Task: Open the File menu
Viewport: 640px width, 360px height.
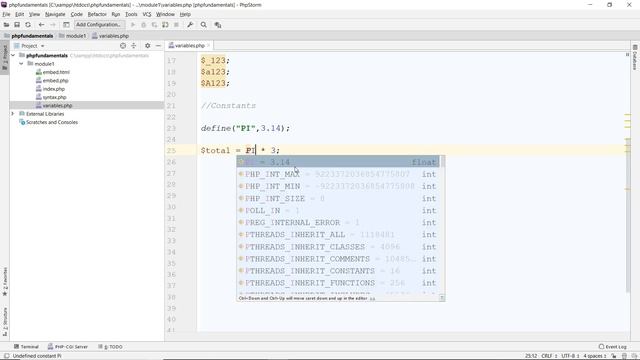Action: (7, 14)
